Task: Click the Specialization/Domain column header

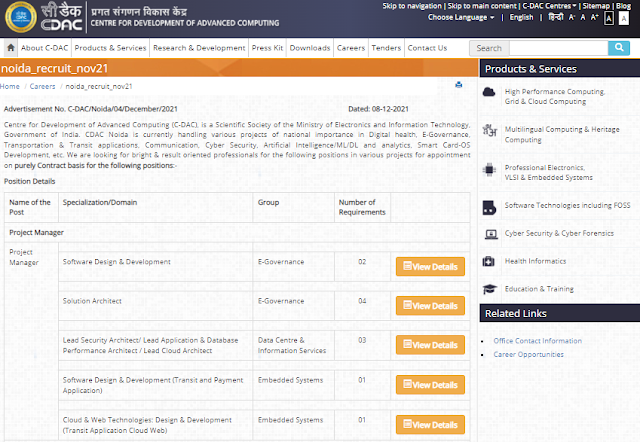Action: click(x=156, y=207)
